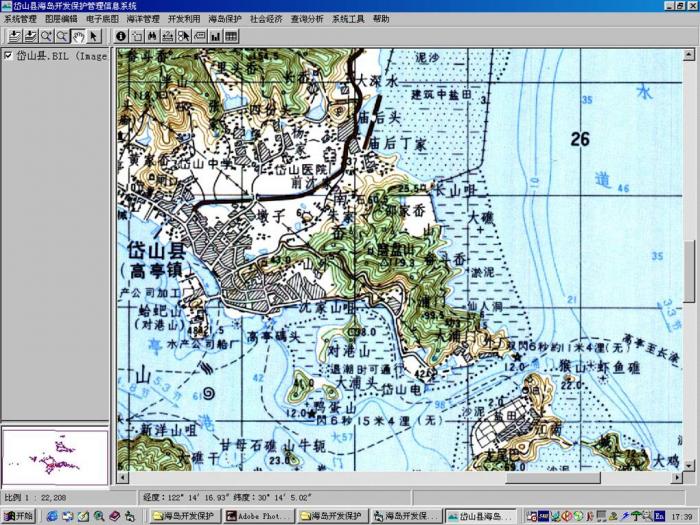Screen dimensions: 700x525
Task: Select the zoom out magnifier tool
Action: pos(62,36)
